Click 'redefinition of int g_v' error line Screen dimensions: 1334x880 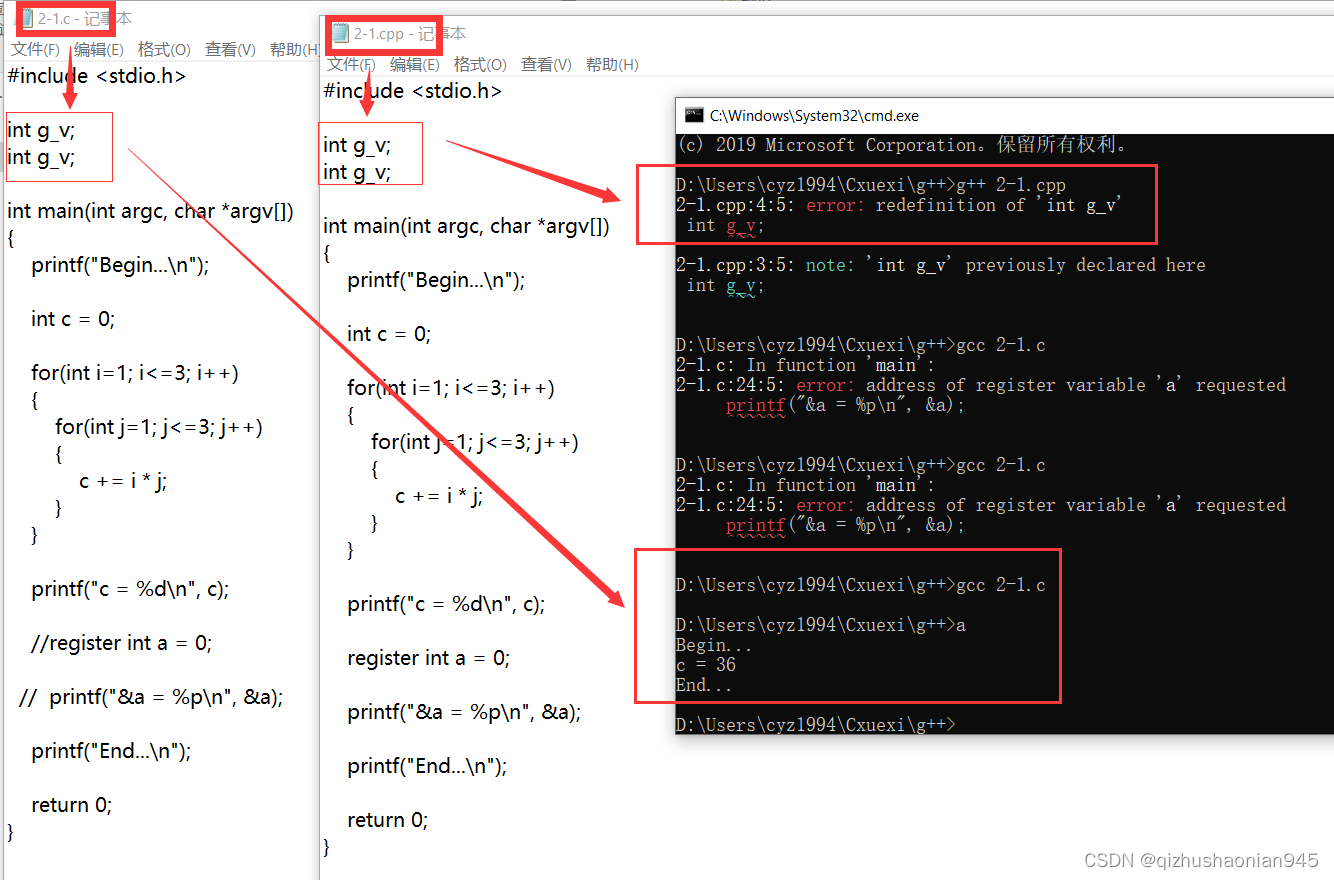click(899, 205)
